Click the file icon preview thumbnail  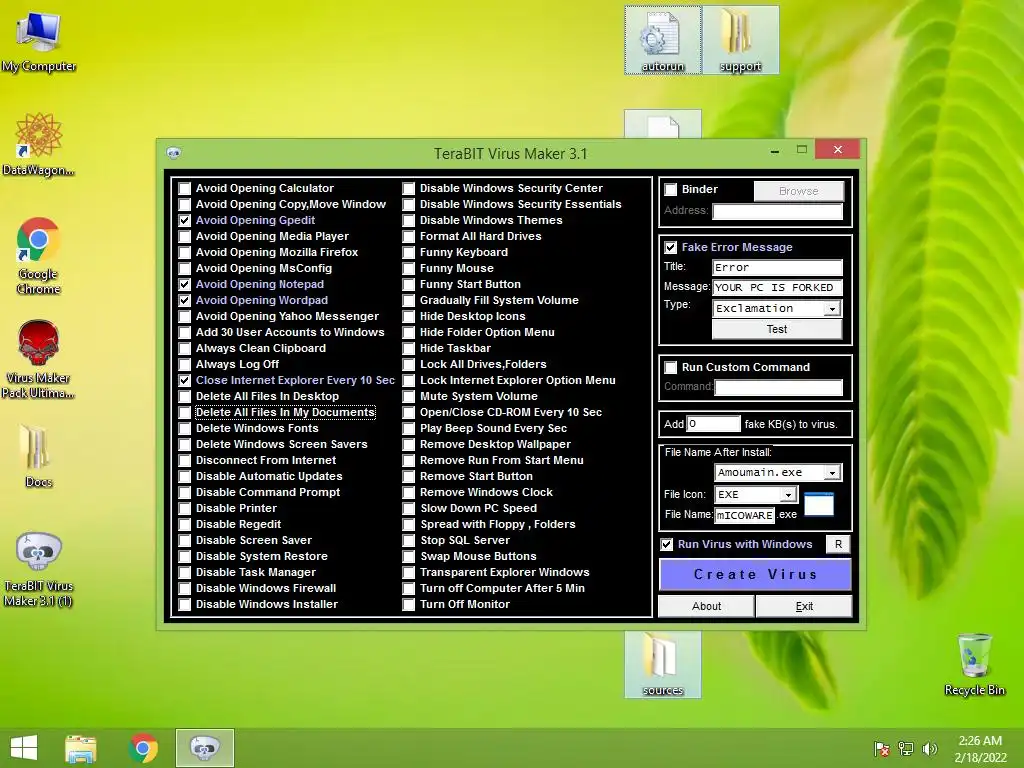[x=819, y=504]
